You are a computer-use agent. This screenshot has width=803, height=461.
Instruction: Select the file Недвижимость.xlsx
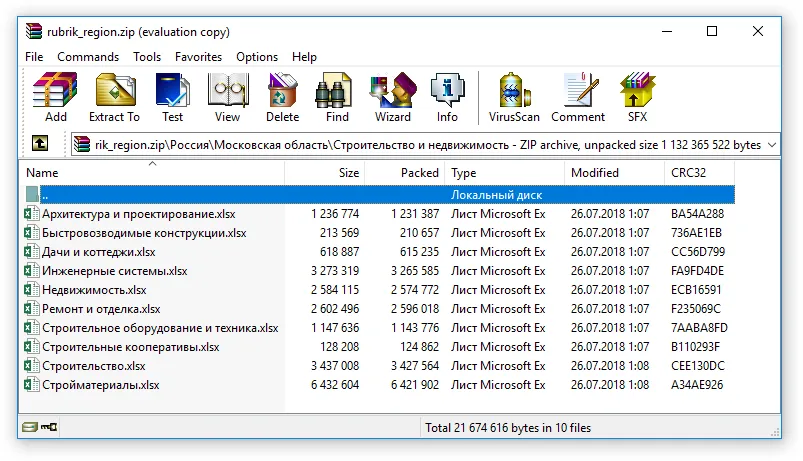click(94, 290)
